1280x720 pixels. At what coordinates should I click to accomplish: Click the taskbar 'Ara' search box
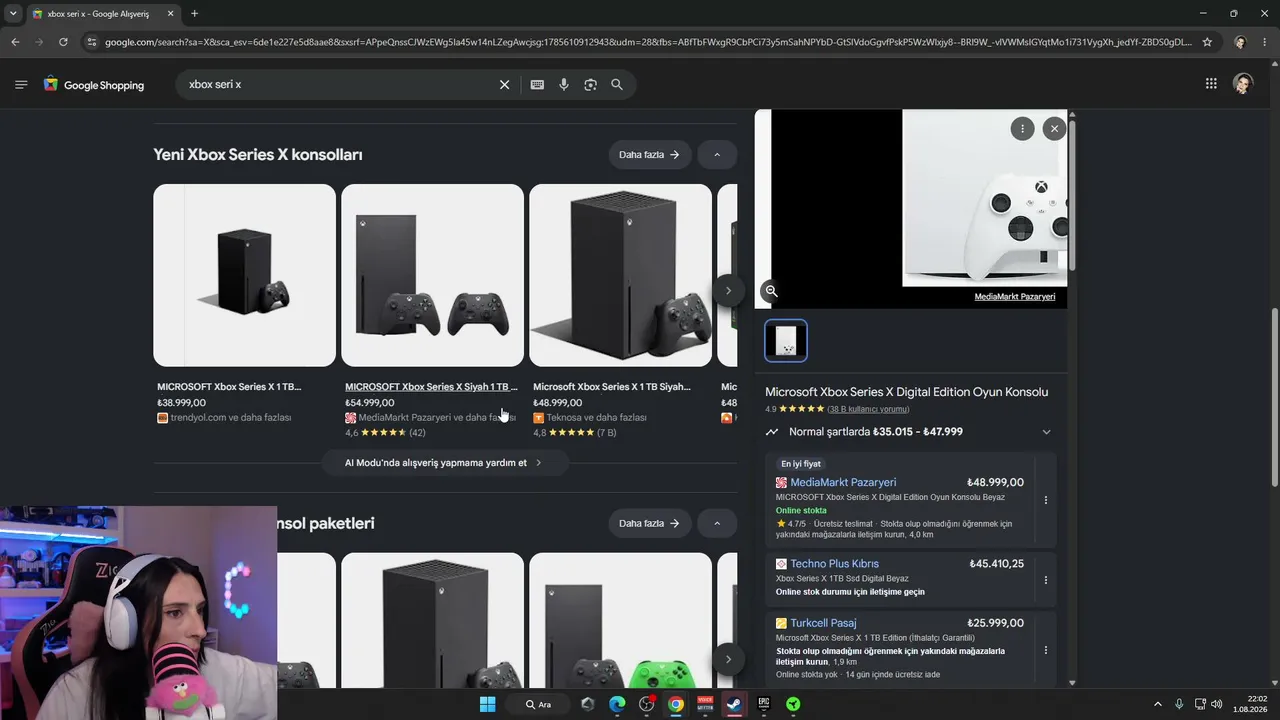point(539,704)
